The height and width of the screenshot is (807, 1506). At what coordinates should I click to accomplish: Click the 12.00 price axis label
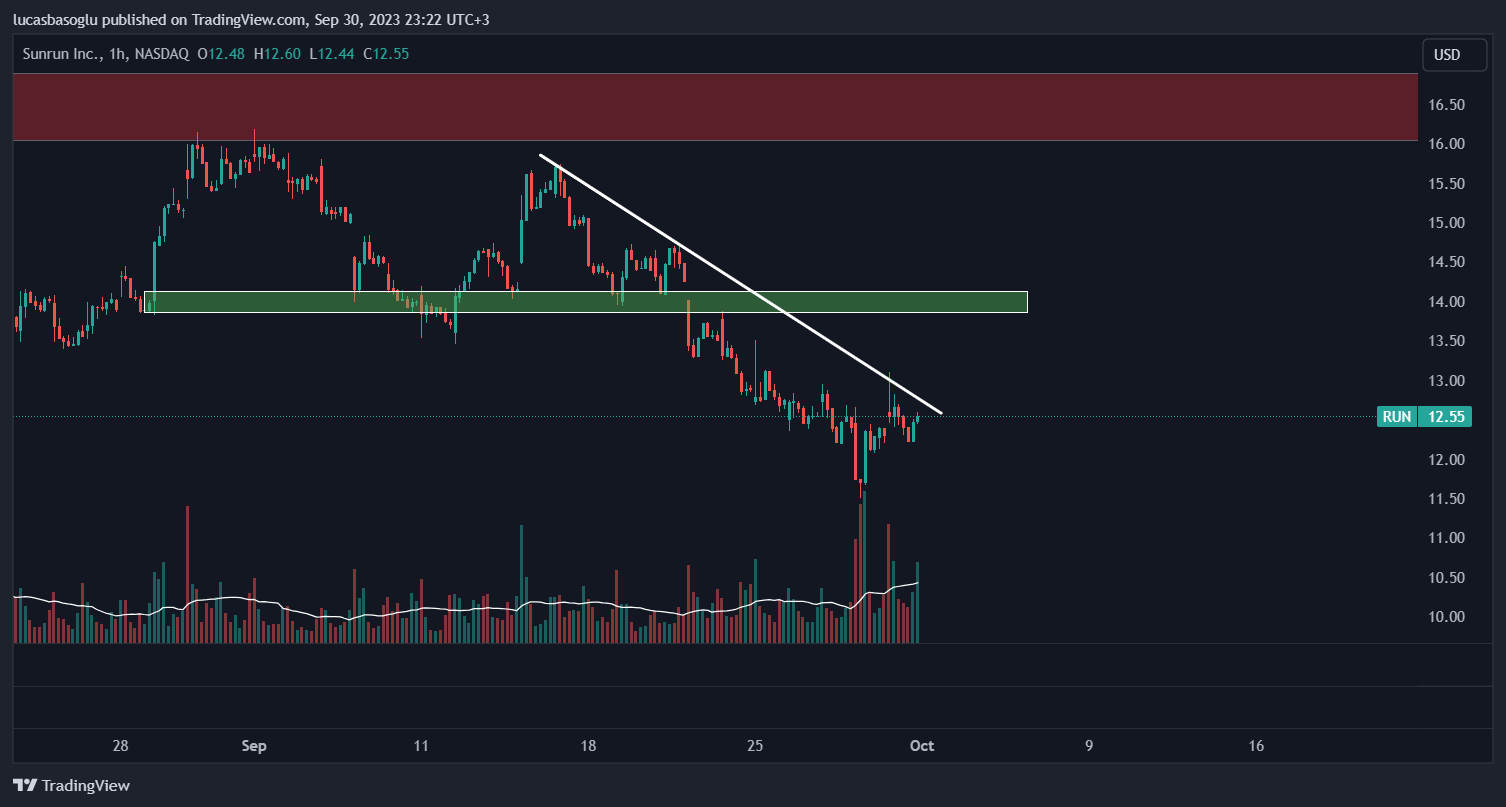click(x=1447, y=460)
